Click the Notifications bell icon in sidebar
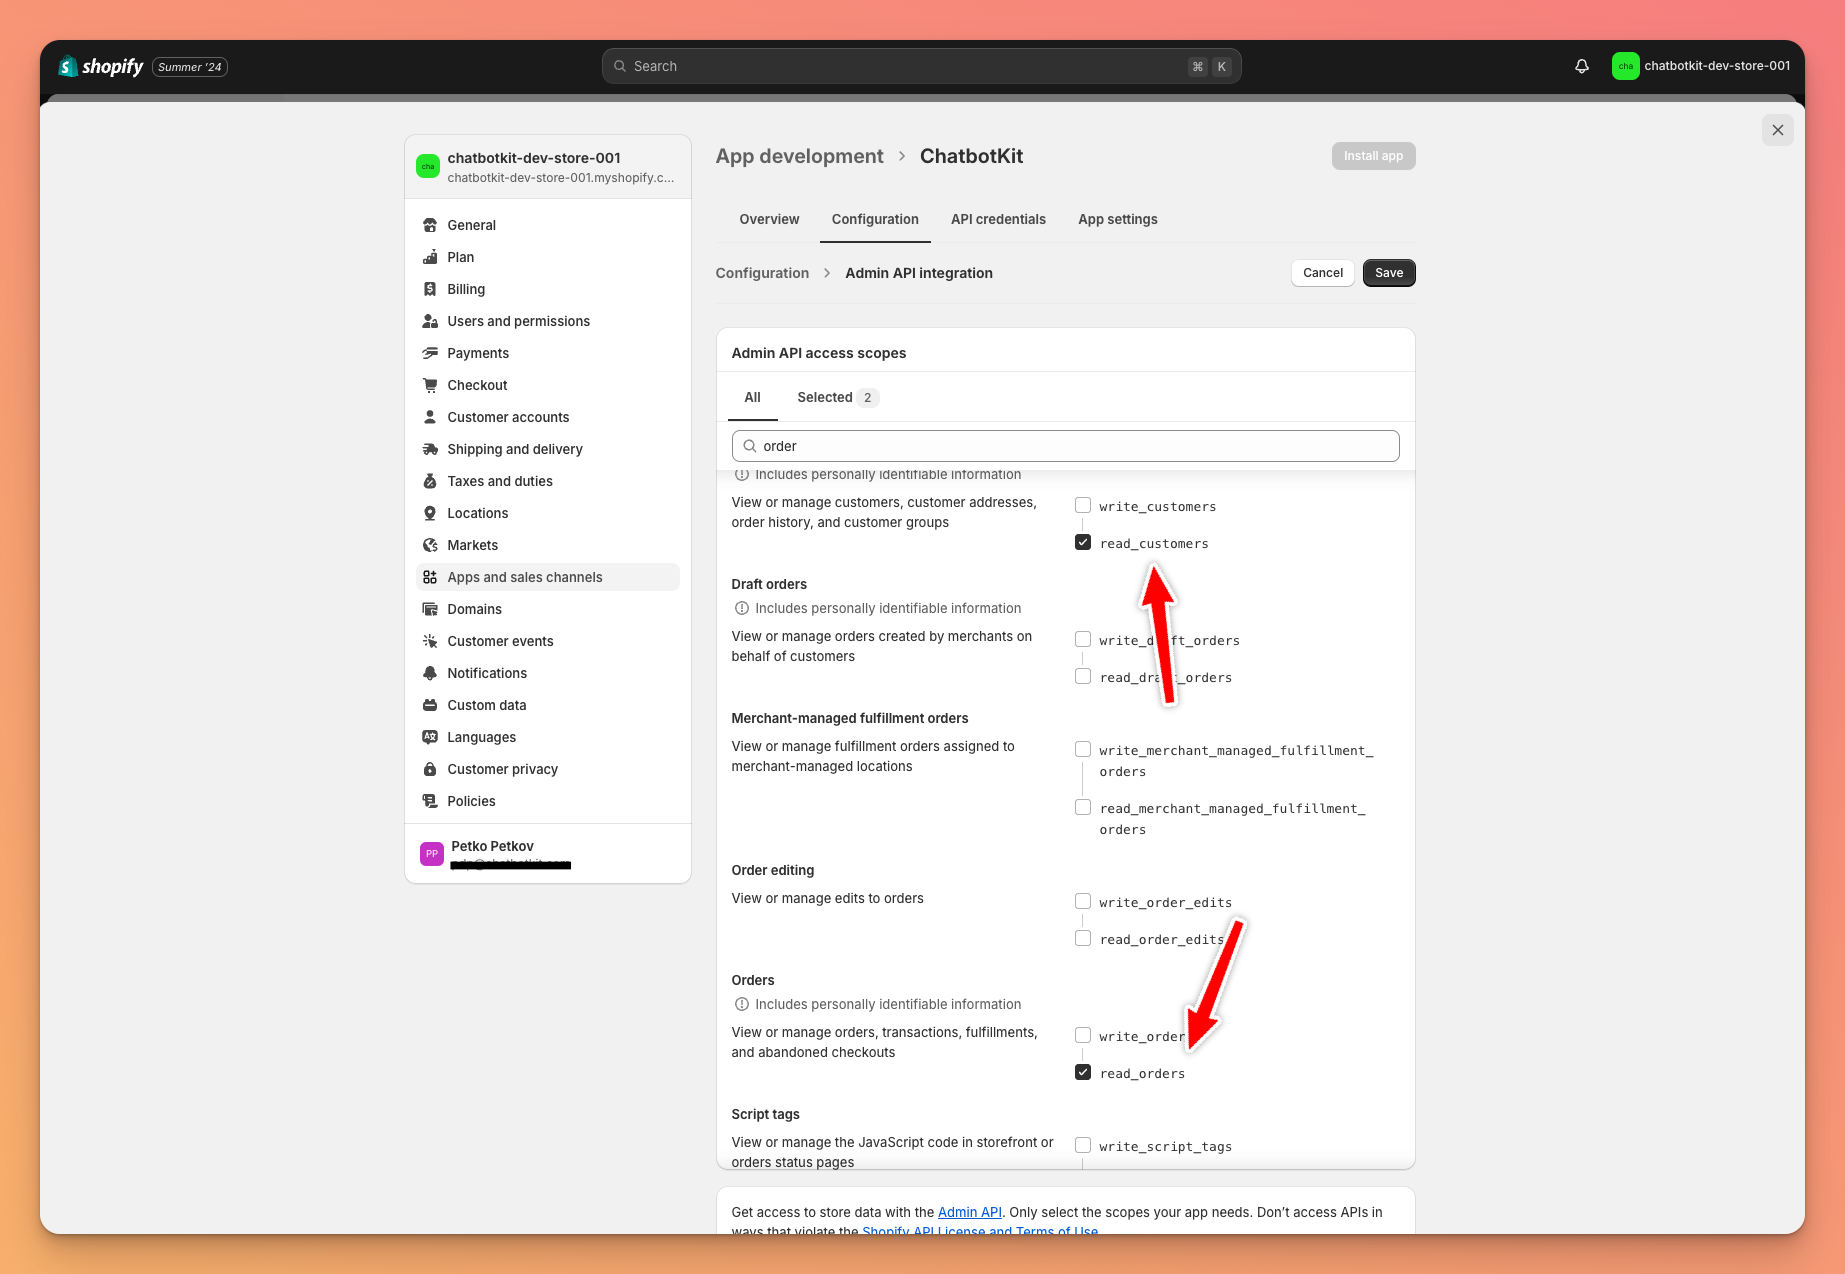1845x1274 pixels. [x=430, y=673]
